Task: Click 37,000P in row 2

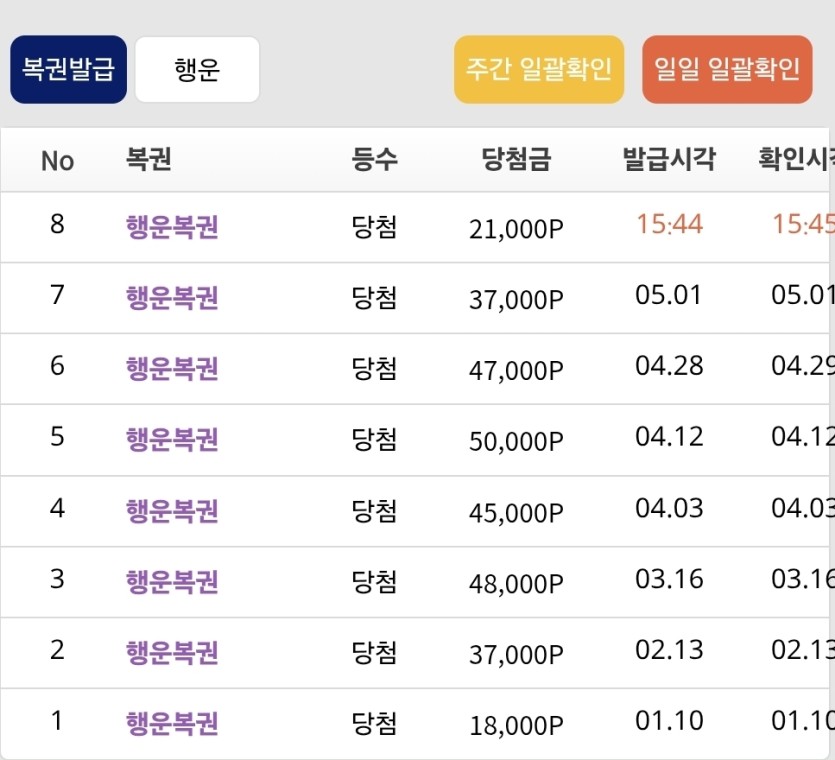Action: 516,655
